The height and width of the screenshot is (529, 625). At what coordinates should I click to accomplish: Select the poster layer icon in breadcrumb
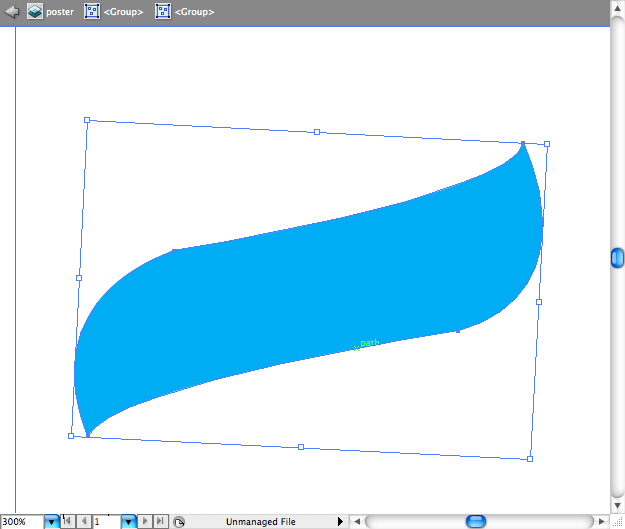click(x=35, y=12)
